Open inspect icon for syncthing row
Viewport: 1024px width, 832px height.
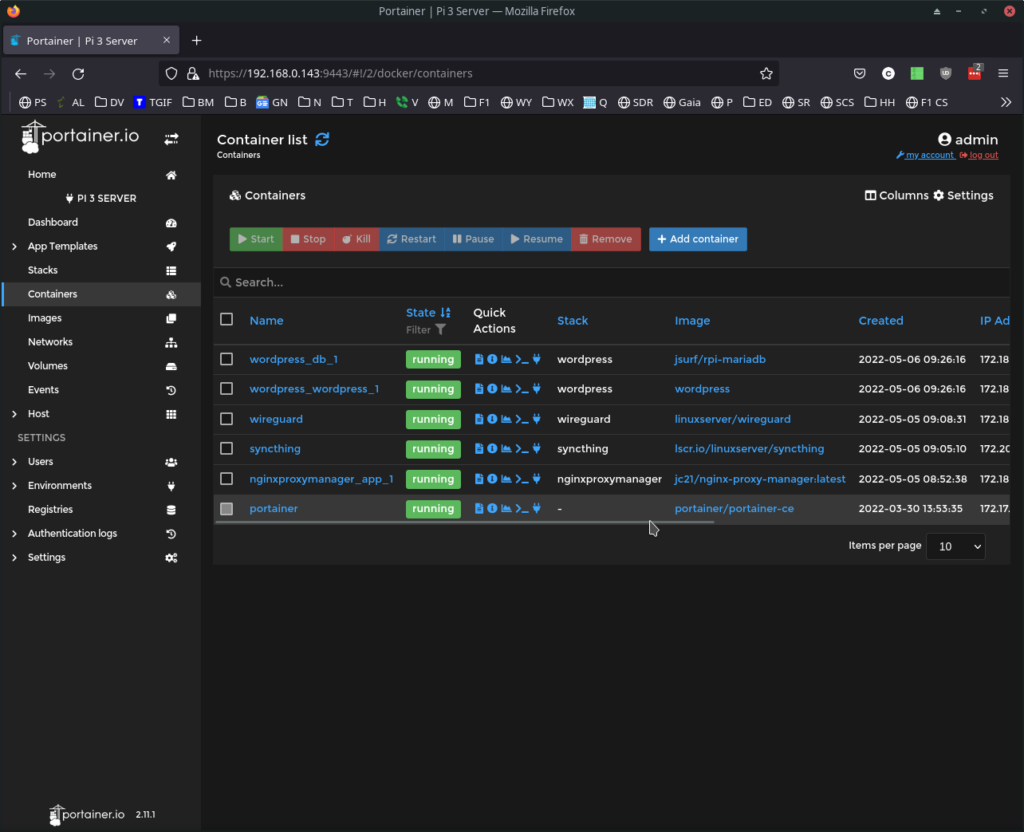(x=492, y=449)
